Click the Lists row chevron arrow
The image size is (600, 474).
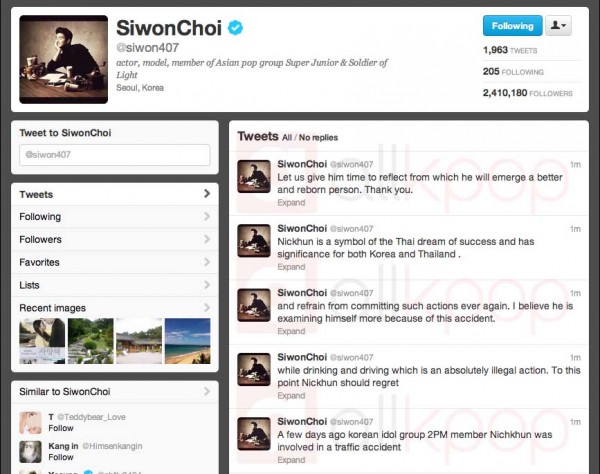point(207,285)
